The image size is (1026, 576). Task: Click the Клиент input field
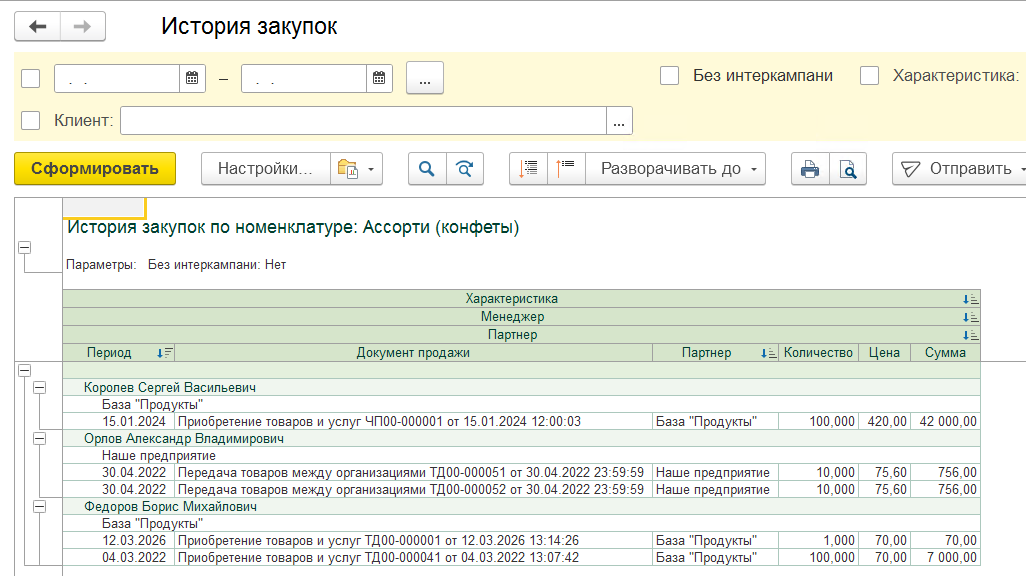coord(363,121)
